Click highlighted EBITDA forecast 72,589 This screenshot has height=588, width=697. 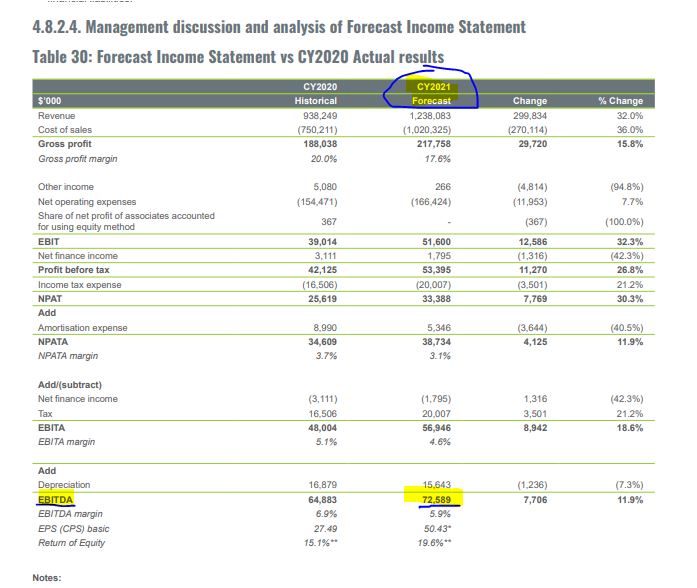437,500
